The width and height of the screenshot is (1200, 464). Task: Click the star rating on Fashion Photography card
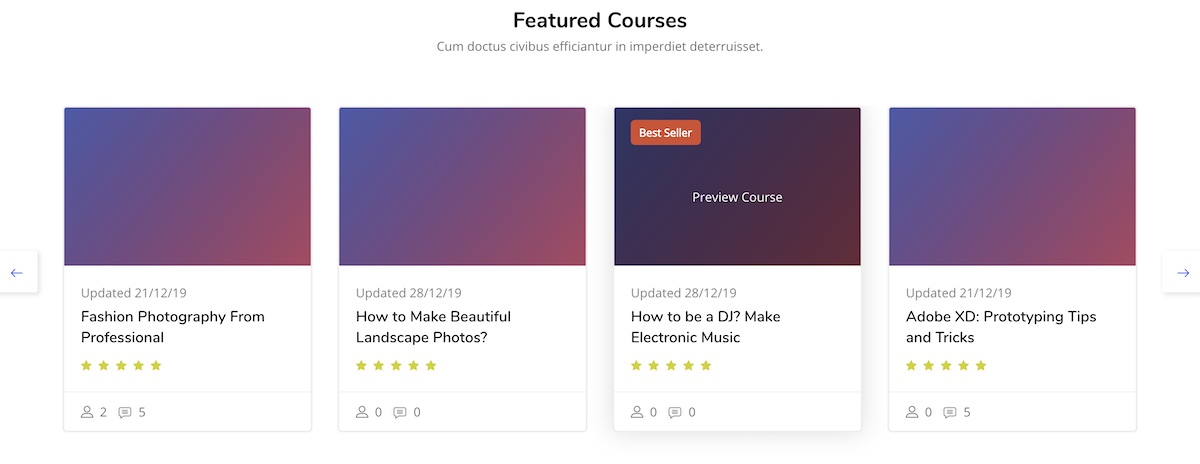[121, 366]
